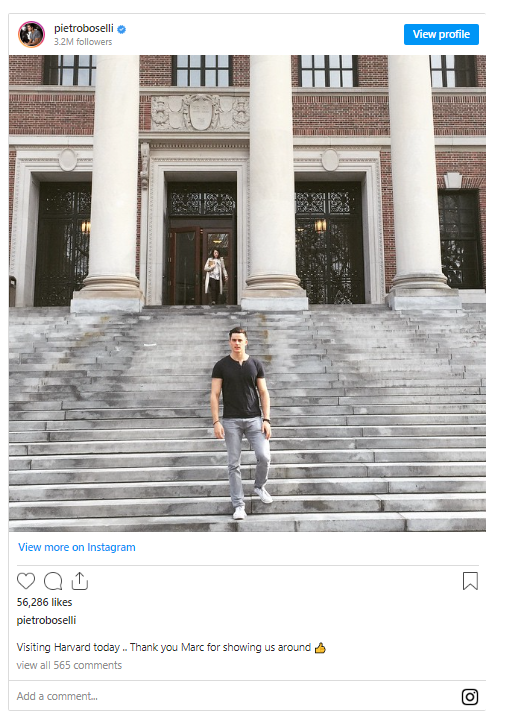The width and height of the screenshot is (511, 721).
Task: Select the pietroboselli username above the caption
Action: coord(46,620)
